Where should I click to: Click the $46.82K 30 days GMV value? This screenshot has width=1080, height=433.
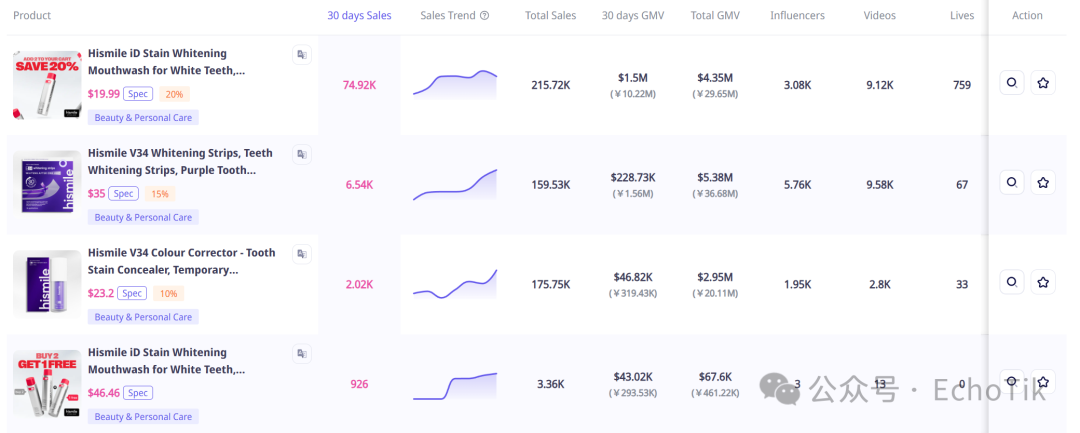click(x=633, y=277)
